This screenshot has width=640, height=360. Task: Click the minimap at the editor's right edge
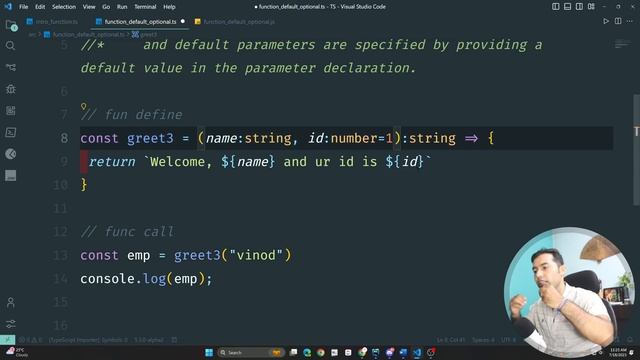[x=622, y=44]
